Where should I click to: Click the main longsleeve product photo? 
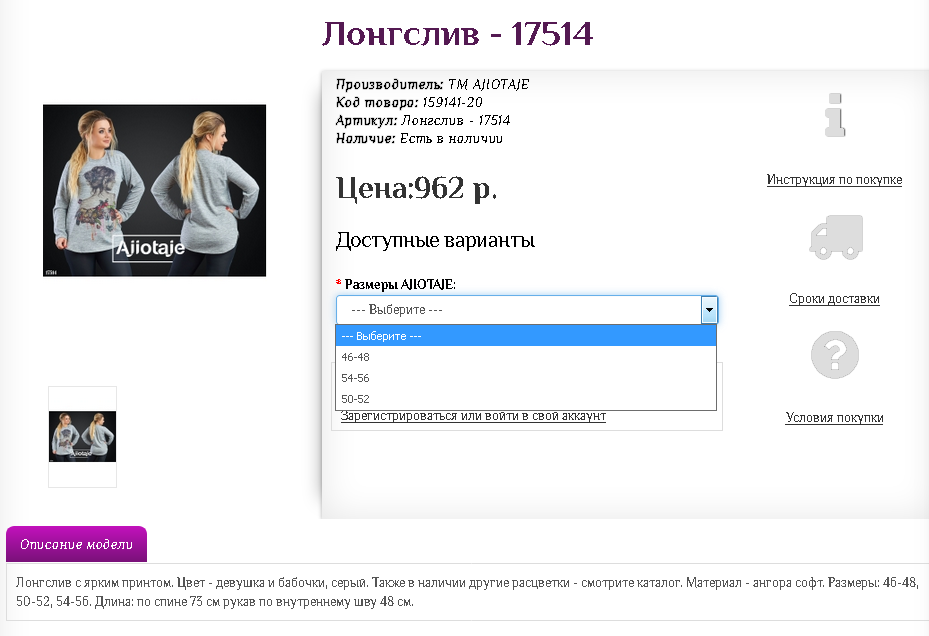click(154, 190)
